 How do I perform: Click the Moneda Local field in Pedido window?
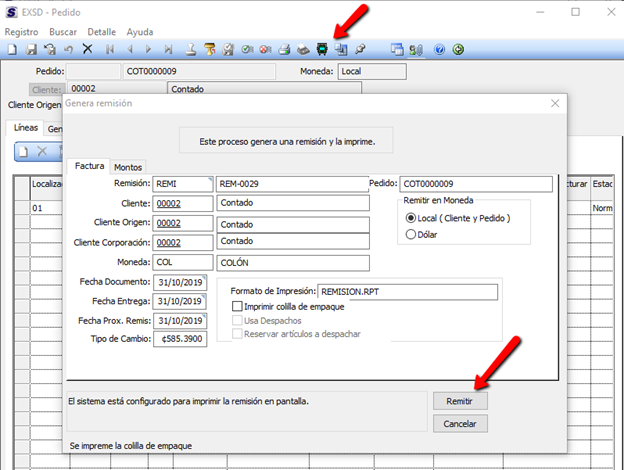[372, 72]
